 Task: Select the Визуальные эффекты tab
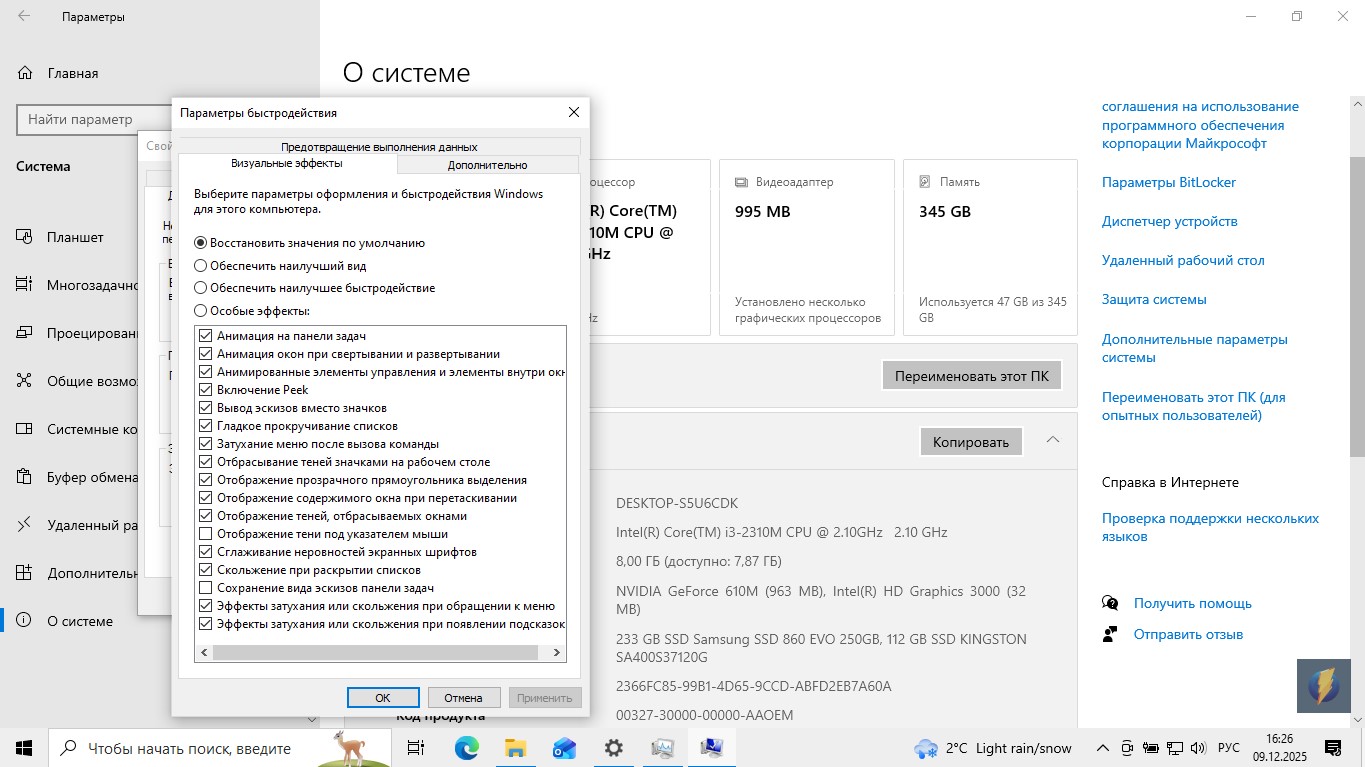(x=287, y=163)
